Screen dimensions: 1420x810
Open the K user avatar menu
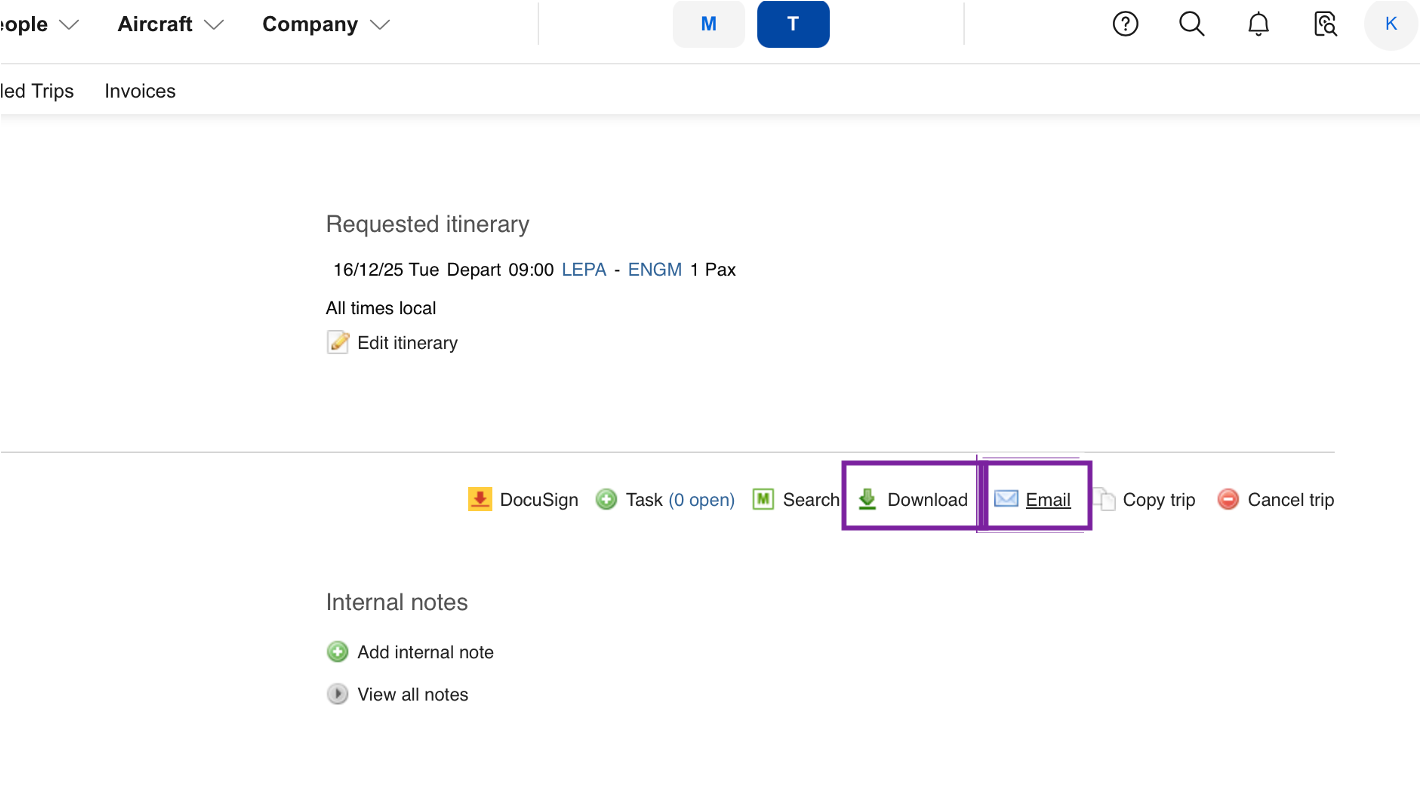(x=1391, y=24)
